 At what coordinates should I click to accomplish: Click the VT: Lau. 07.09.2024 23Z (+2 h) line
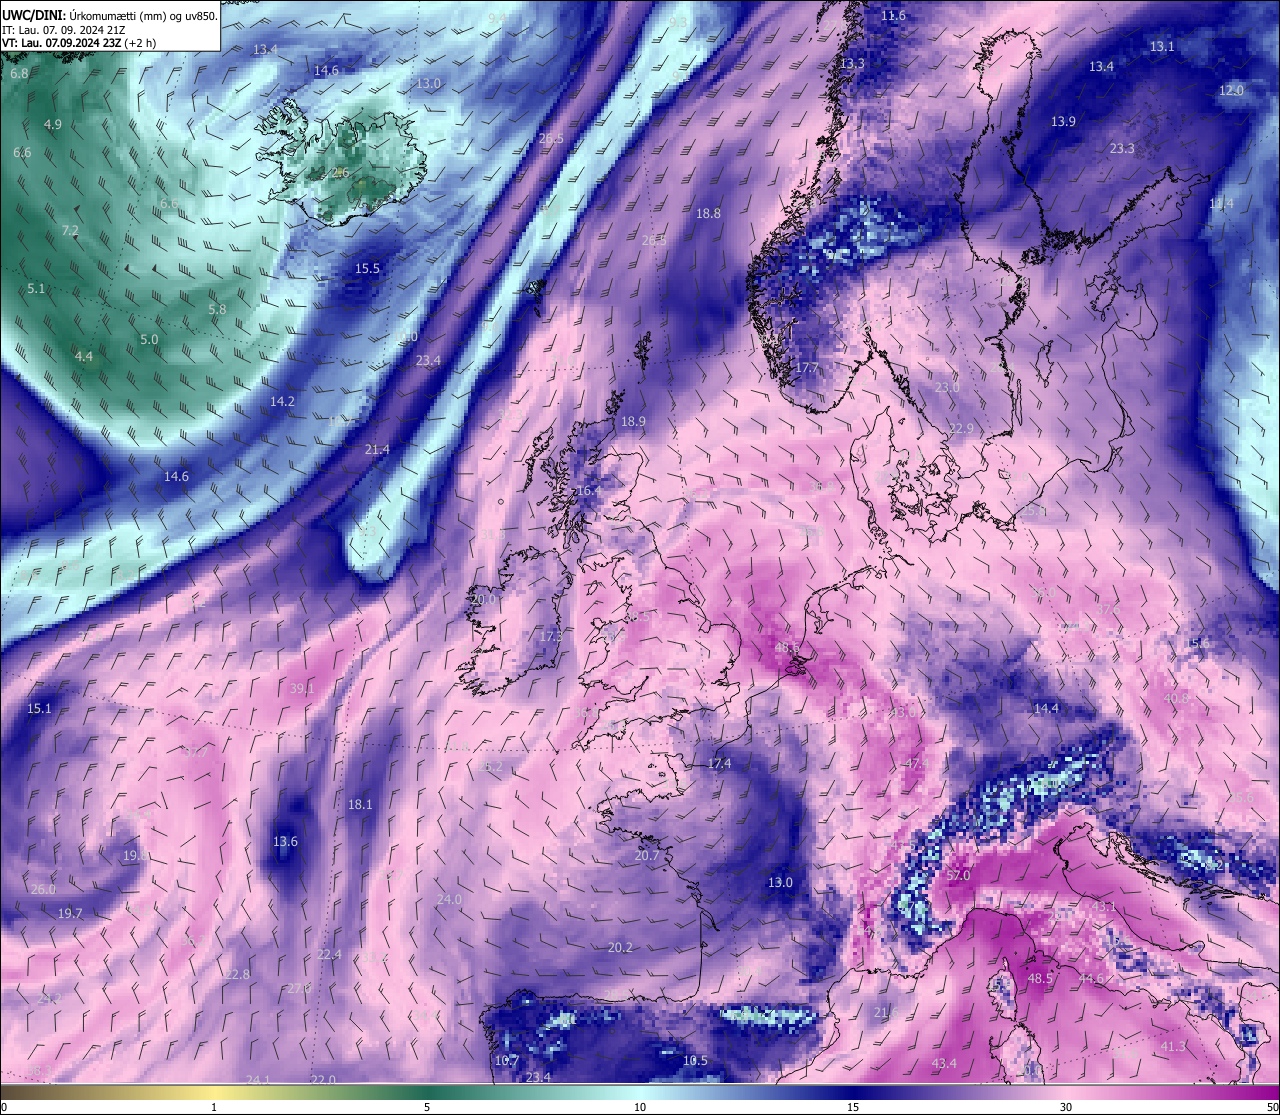[79, 43]
